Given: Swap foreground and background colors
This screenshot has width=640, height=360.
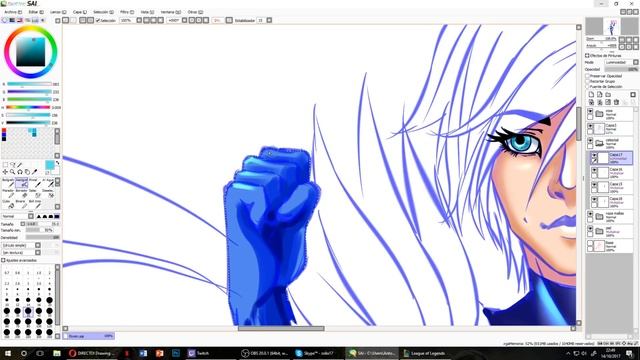Looking at the screenshot, I should click(x=58, y=163).
